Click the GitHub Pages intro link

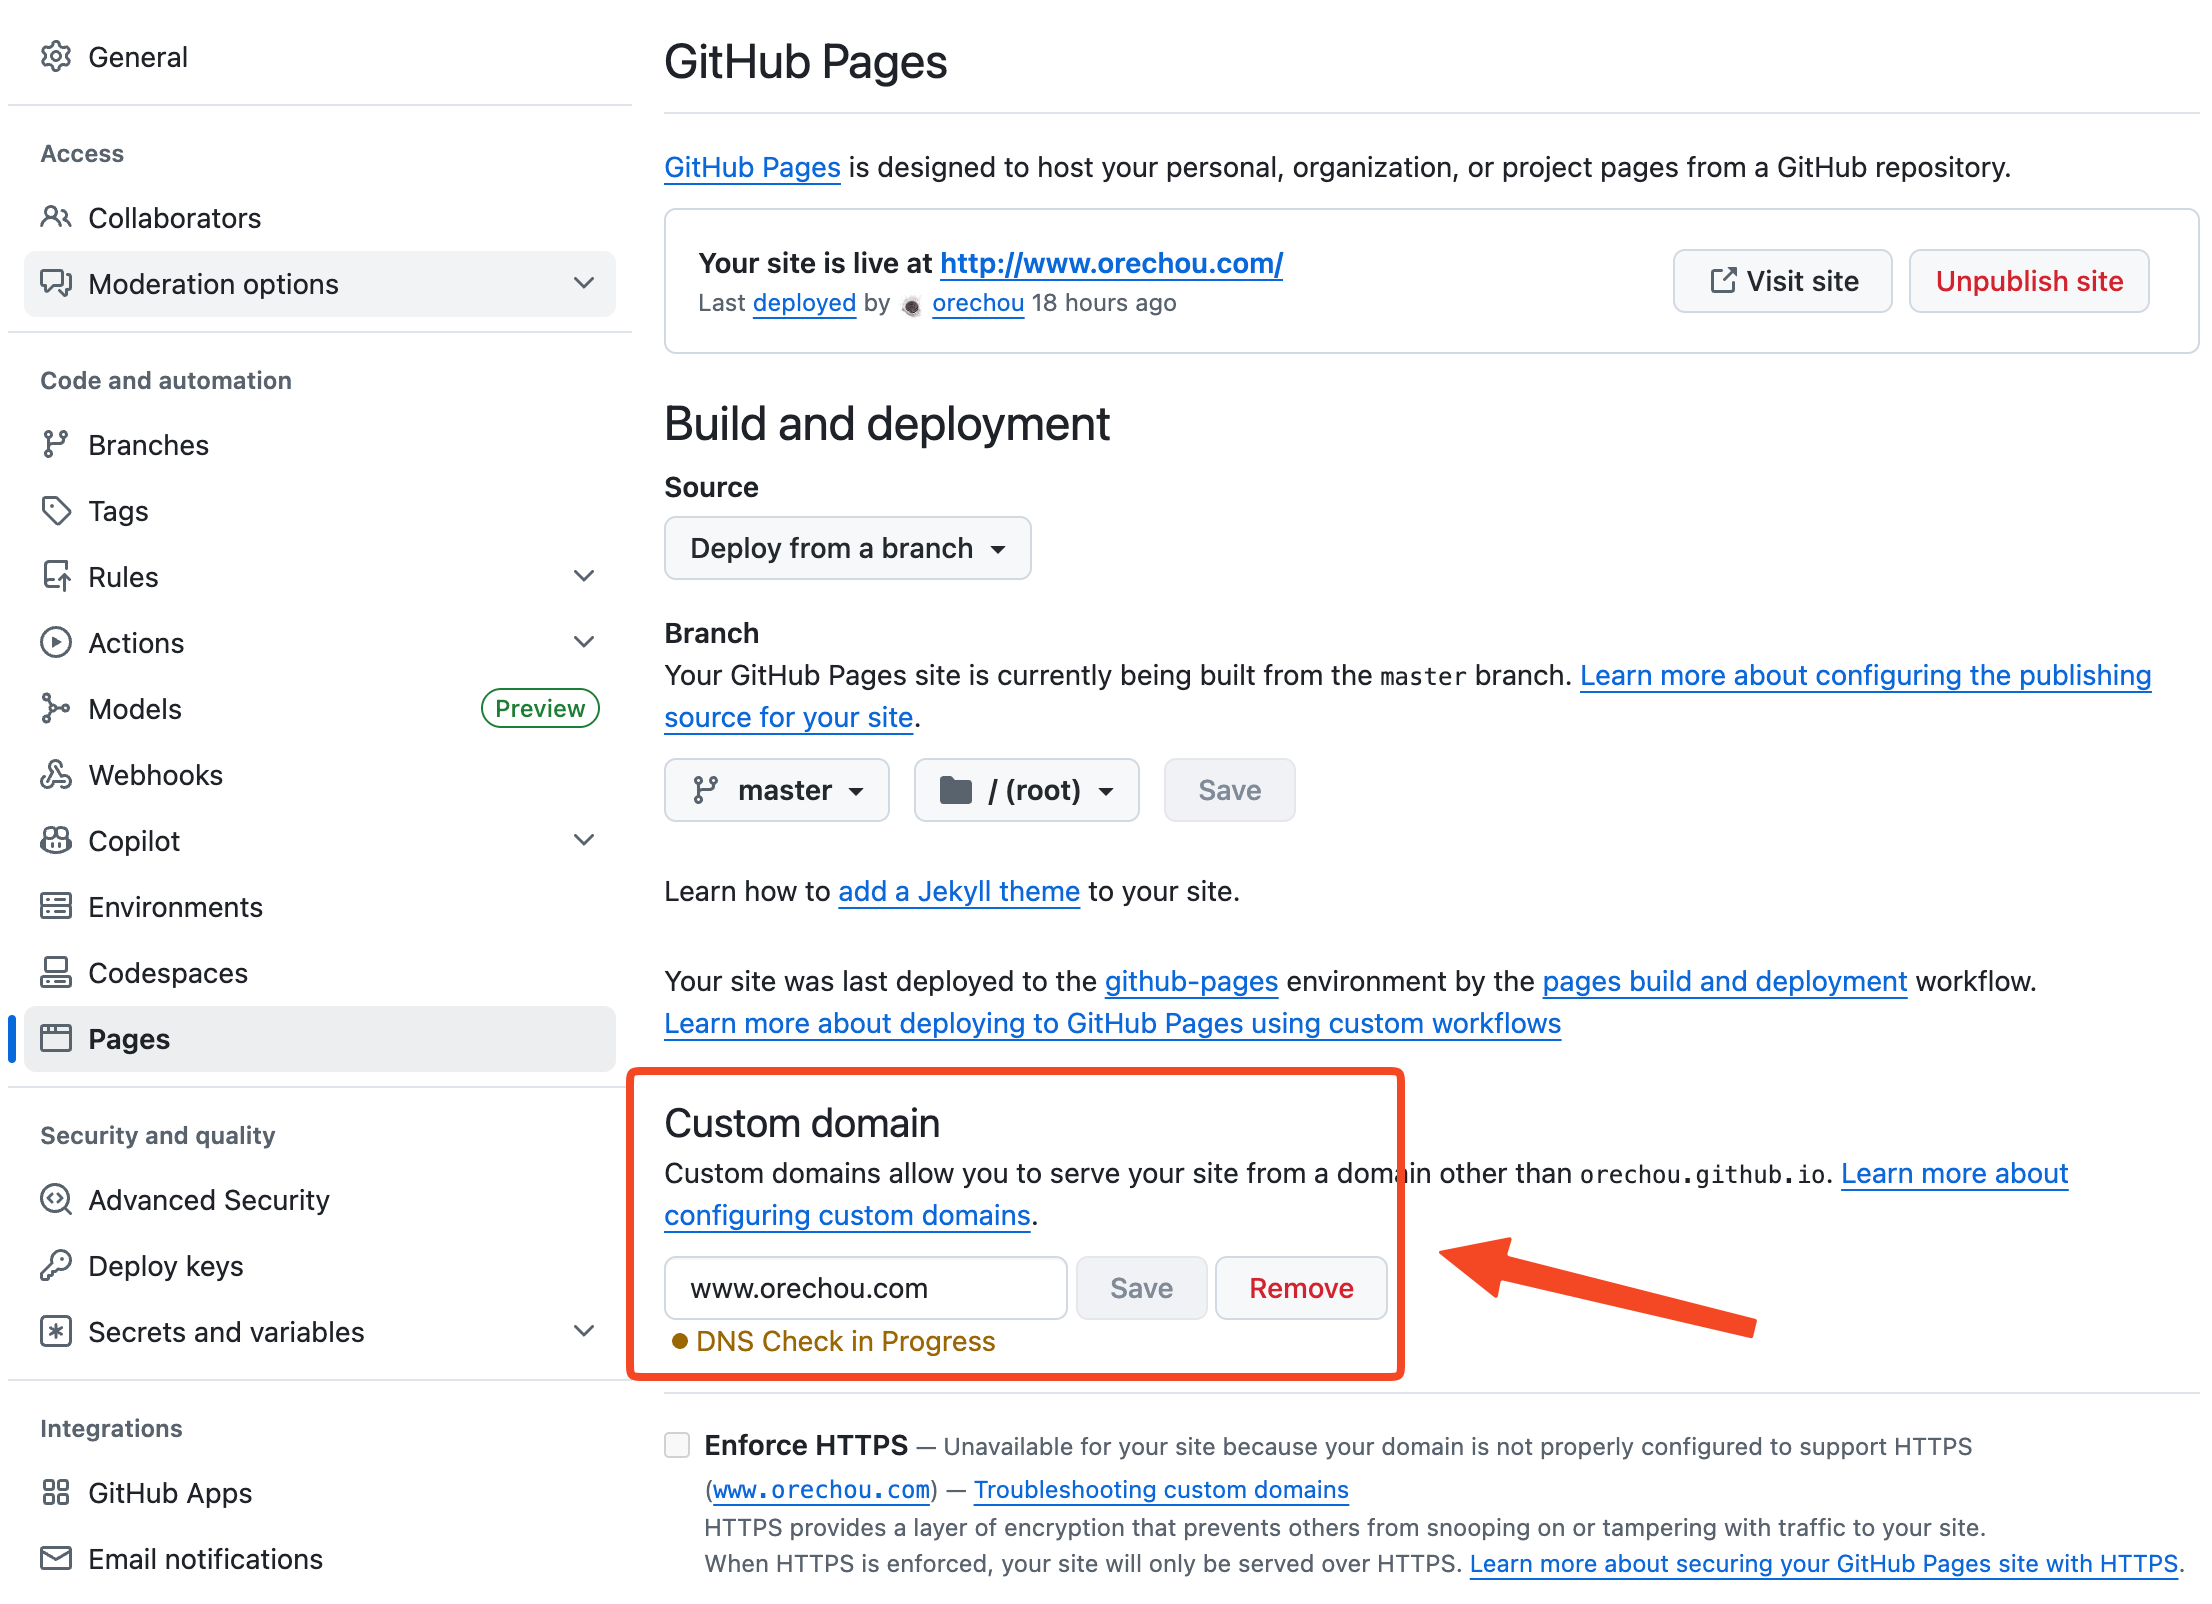click(752, 167)
